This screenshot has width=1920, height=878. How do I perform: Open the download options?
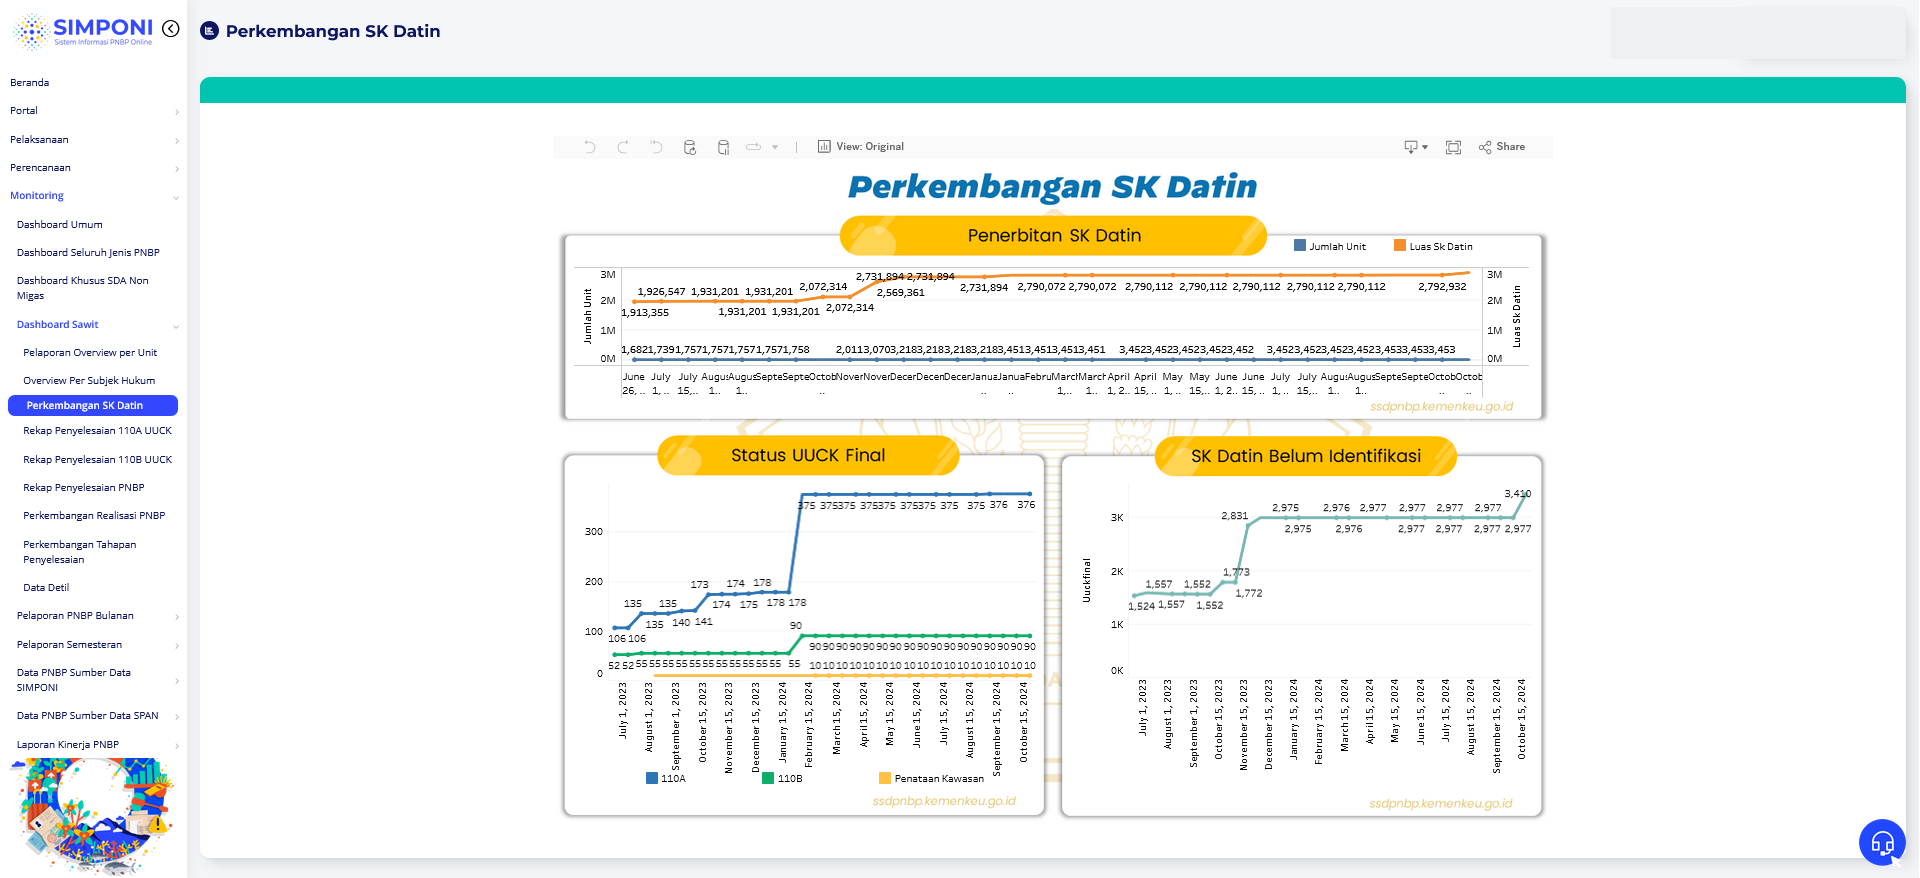[1415, 147]
